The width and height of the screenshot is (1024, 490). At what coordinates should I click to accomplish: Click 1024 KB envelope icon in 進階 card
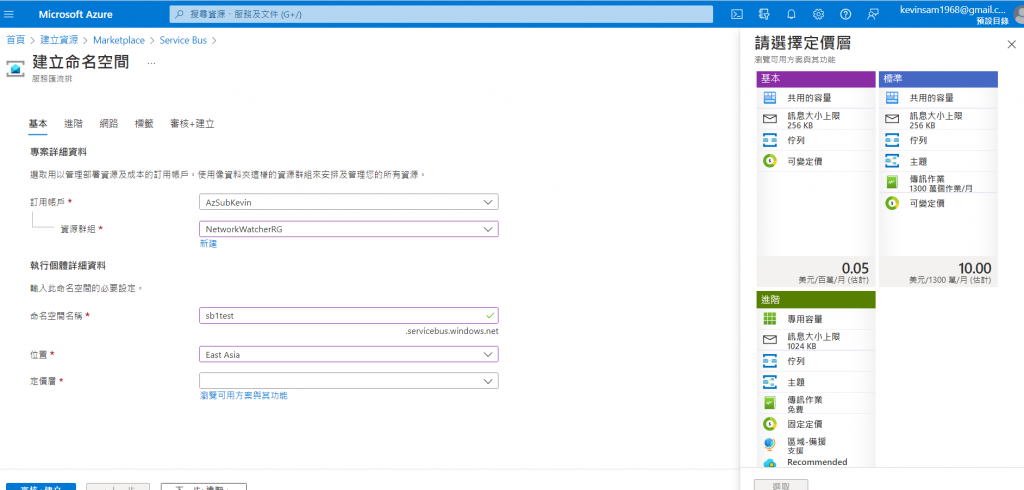click(x=770, y=340)
